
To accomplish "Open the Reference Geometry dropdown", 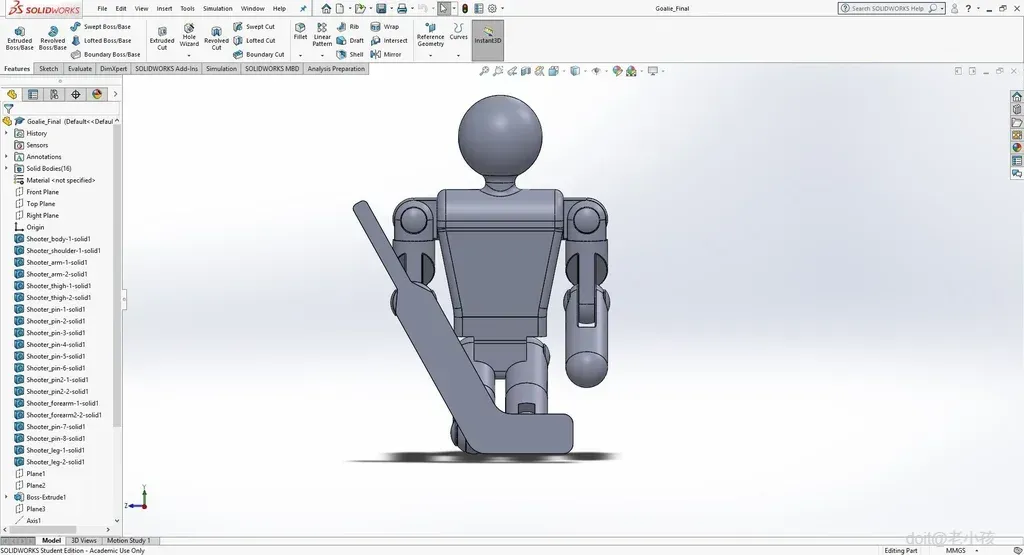I will tap(430, 55).
